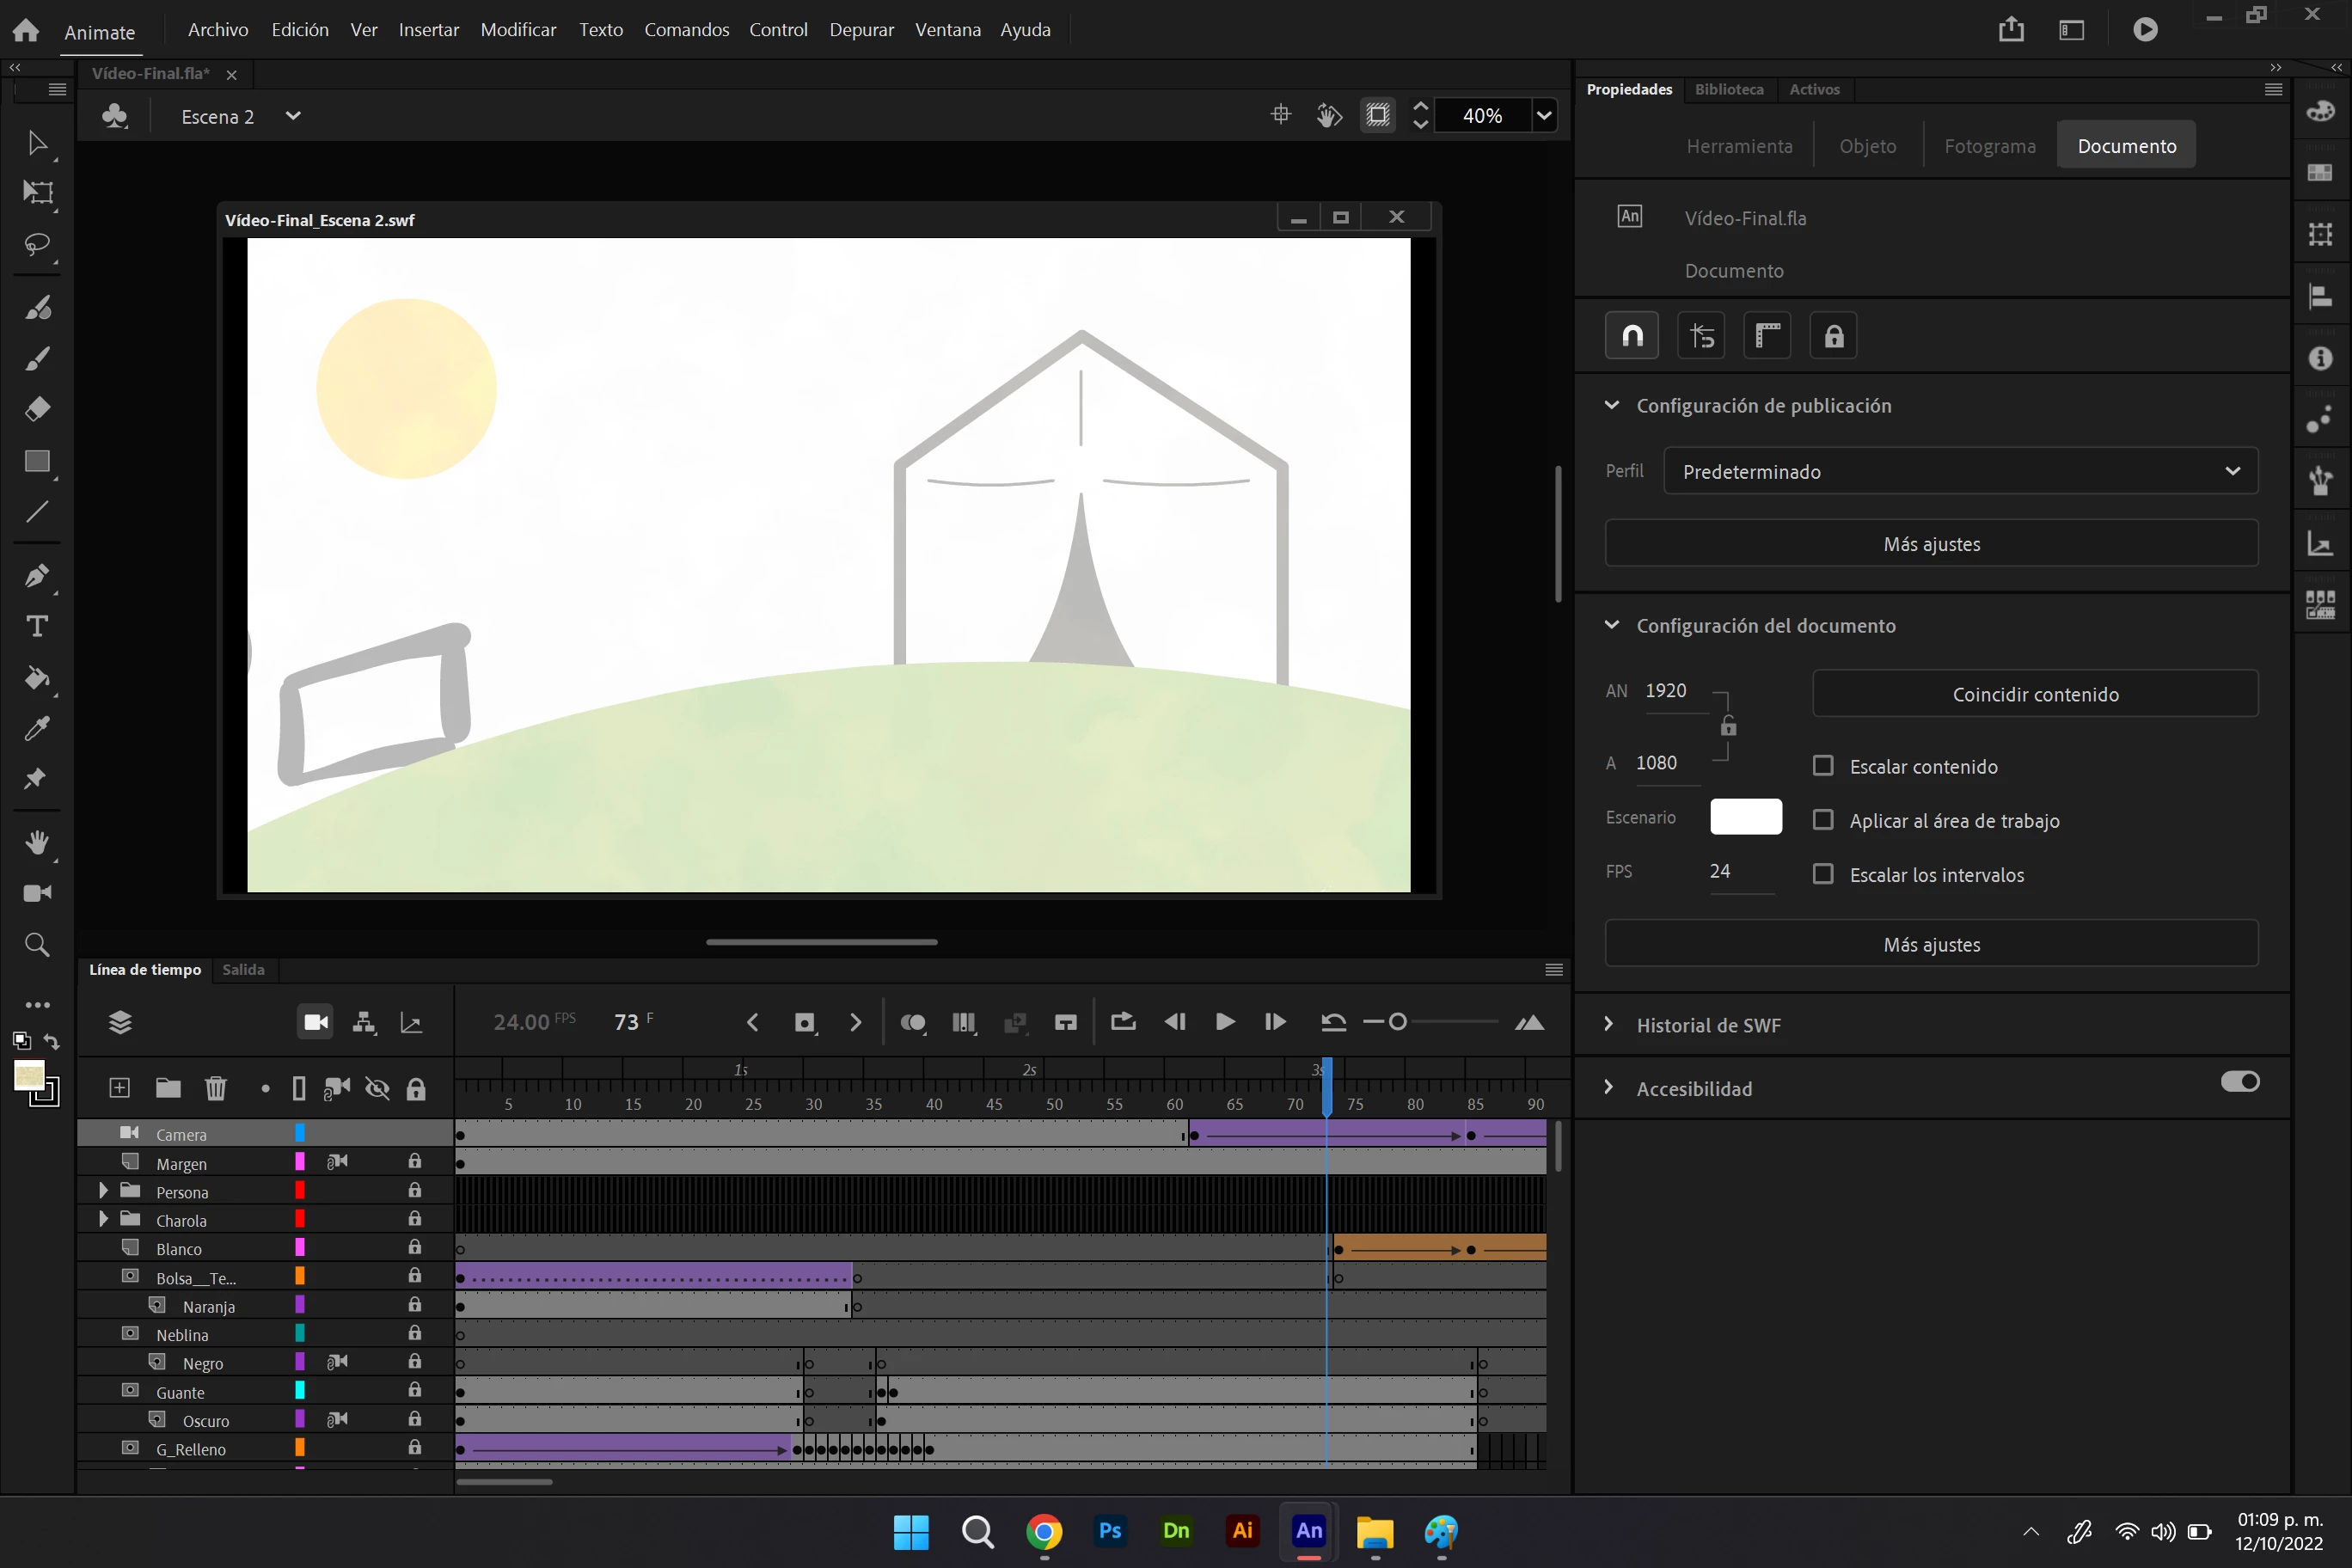Switch to the Biblioteca tab
The width and height of the screenshot is (2352, 1568).
pyautogui.click(x=1728, y=89)
